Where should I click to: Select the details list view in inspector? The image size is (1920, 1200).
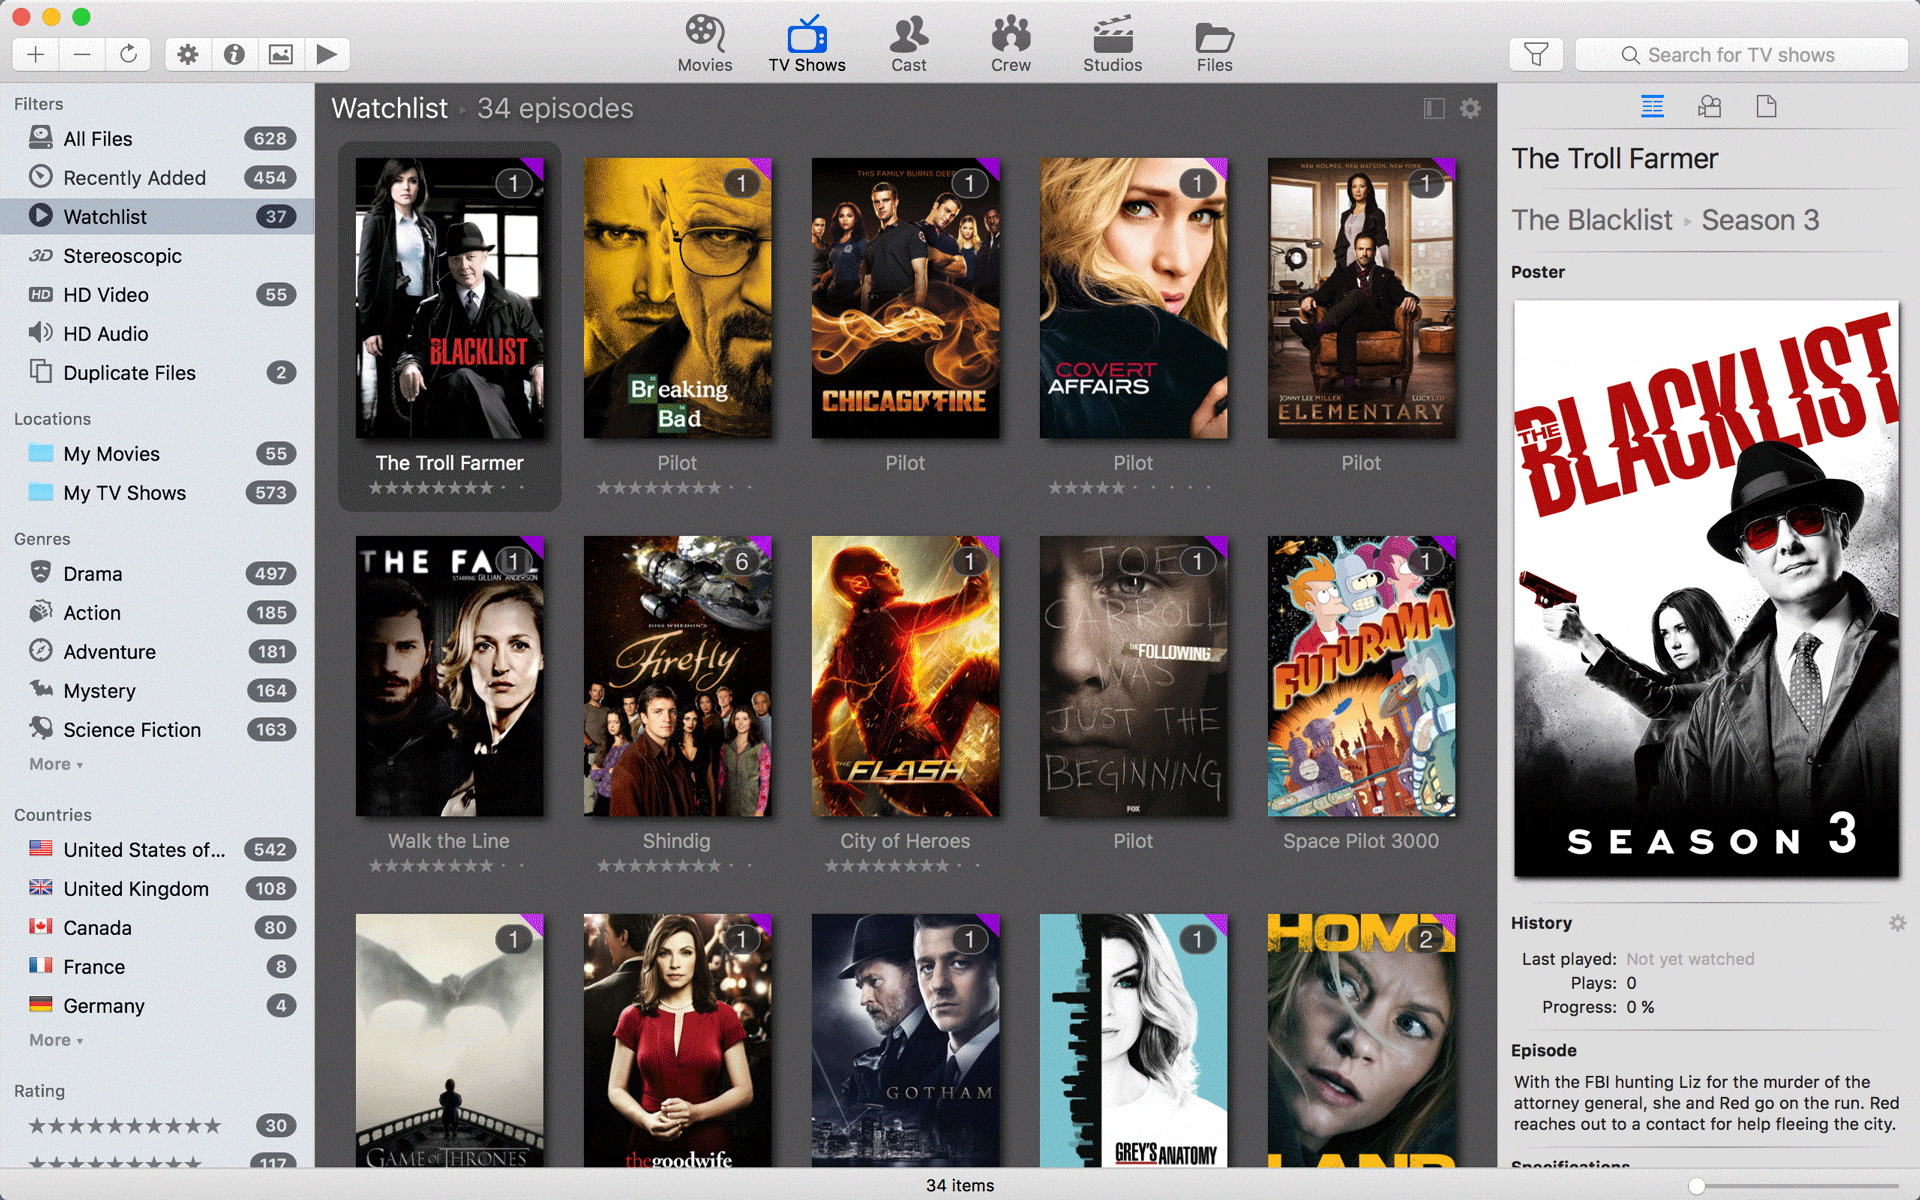tap(1652, 107)
